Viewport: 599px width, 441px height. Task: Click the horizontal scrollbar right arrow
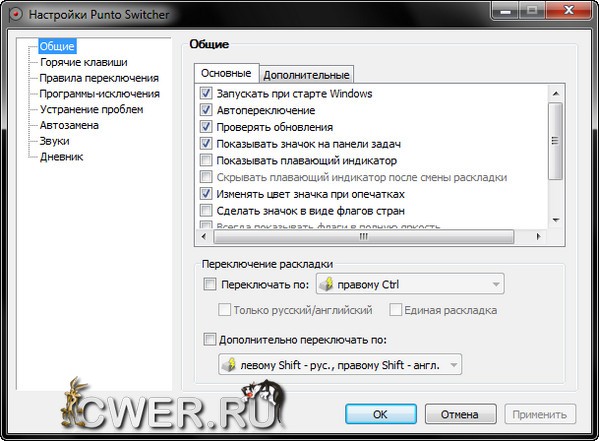(539, 237)
